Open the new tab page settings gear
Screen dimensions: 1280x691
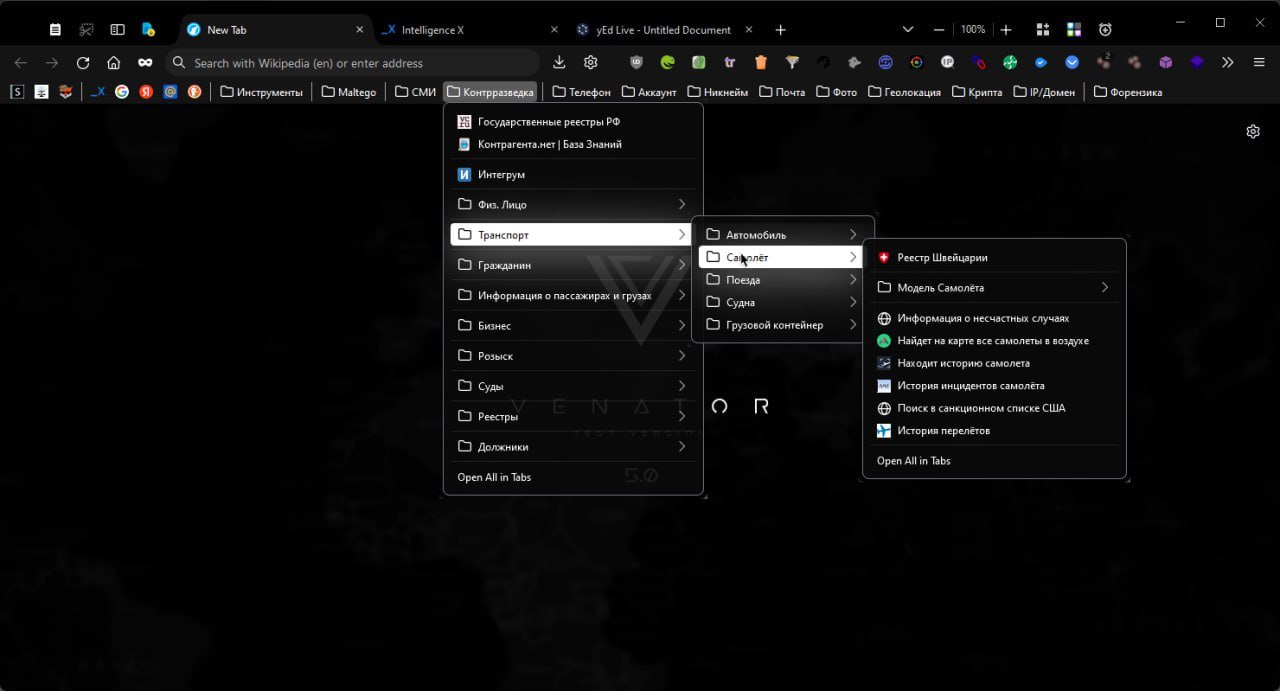coord(1253,131)
